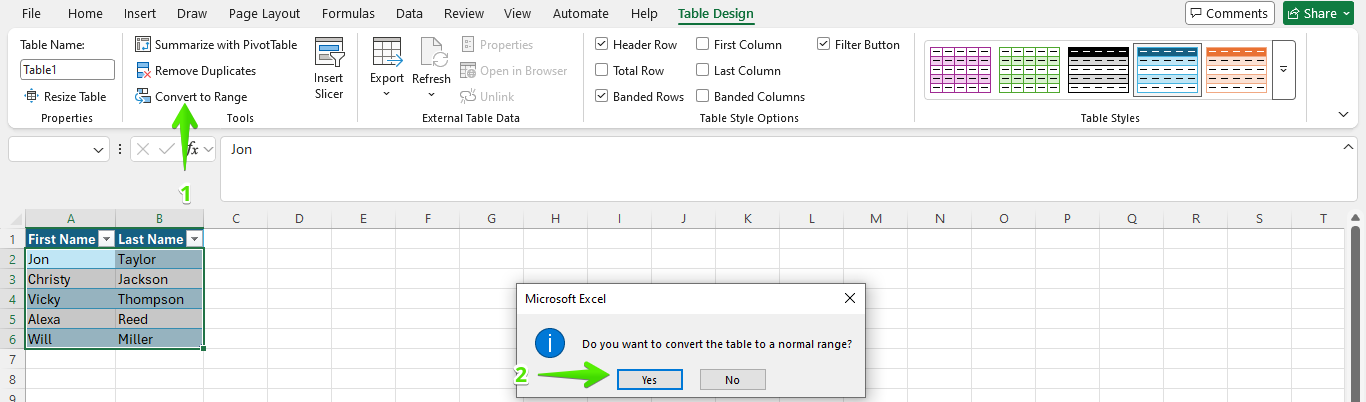Viewport: 1366px width, 402px height.
Task: Click the insert function fx icon
Action: (193, 149)
